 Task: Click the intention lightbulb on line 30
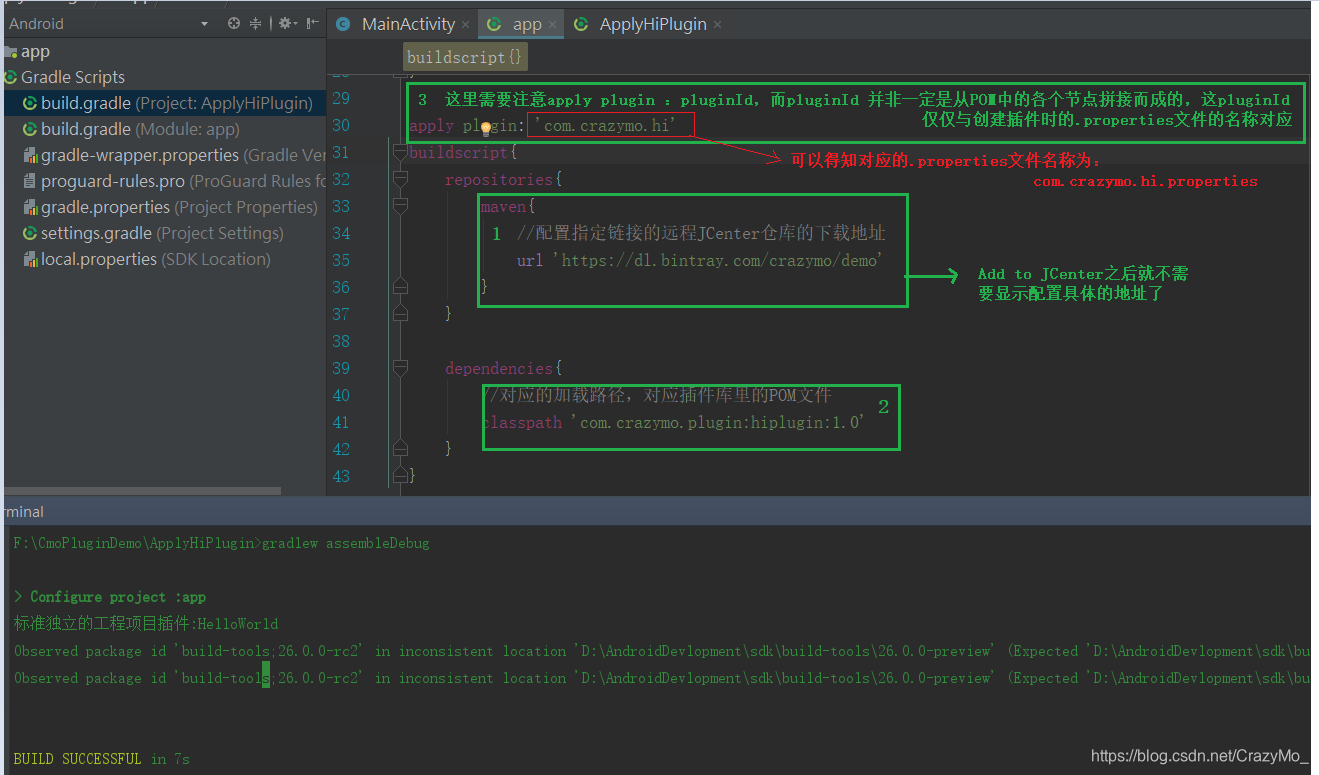[485, 127]
